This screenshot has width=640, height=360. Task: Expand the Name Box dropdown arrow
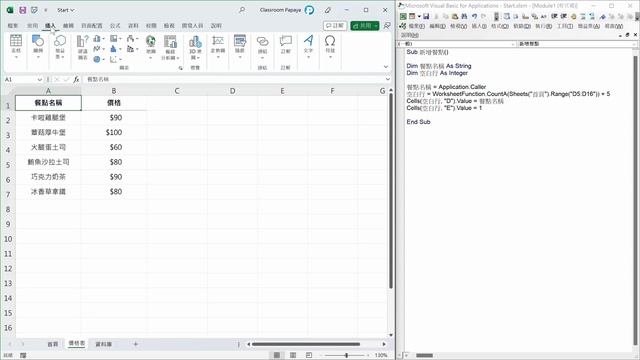pyautogui.click(x=40, y=80)
